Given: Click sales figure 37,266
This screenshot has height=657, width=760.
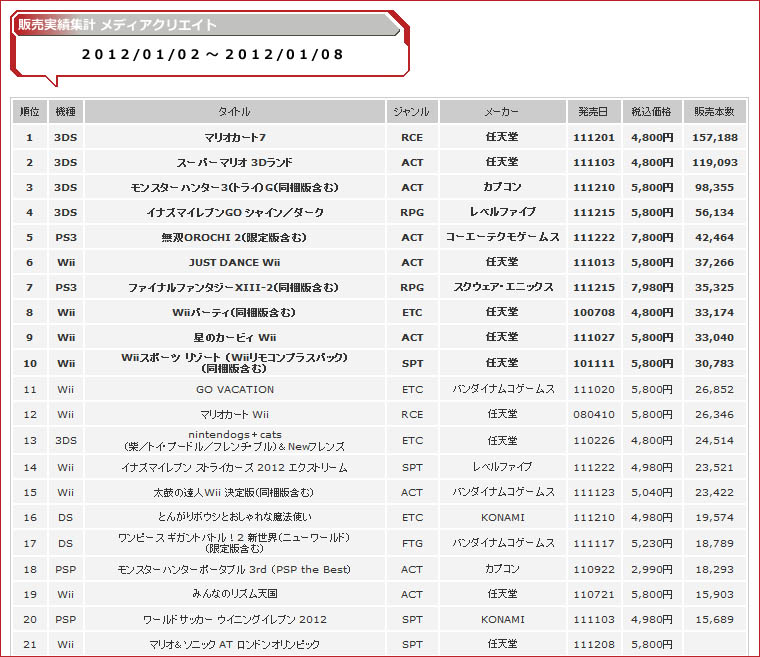Looking at the screenshot, I should tap(714, 262).
